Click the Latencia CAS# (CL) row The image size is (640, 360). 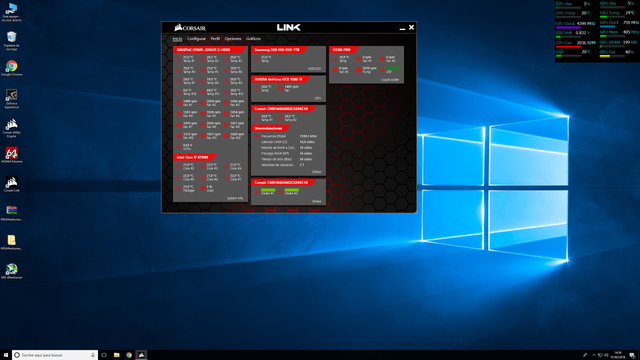click(288, 142)
